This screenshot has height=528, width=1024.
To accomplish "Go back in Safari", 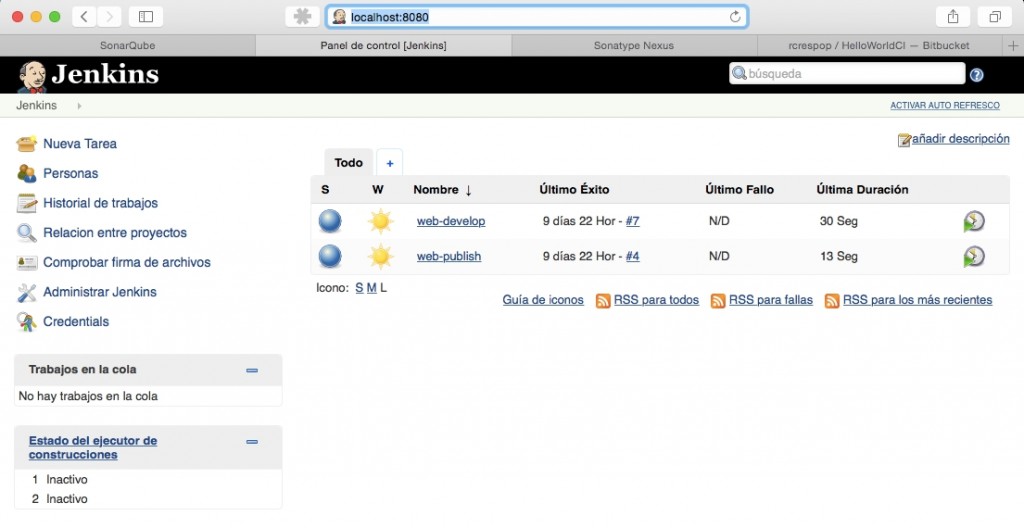I will click(84, 17).
